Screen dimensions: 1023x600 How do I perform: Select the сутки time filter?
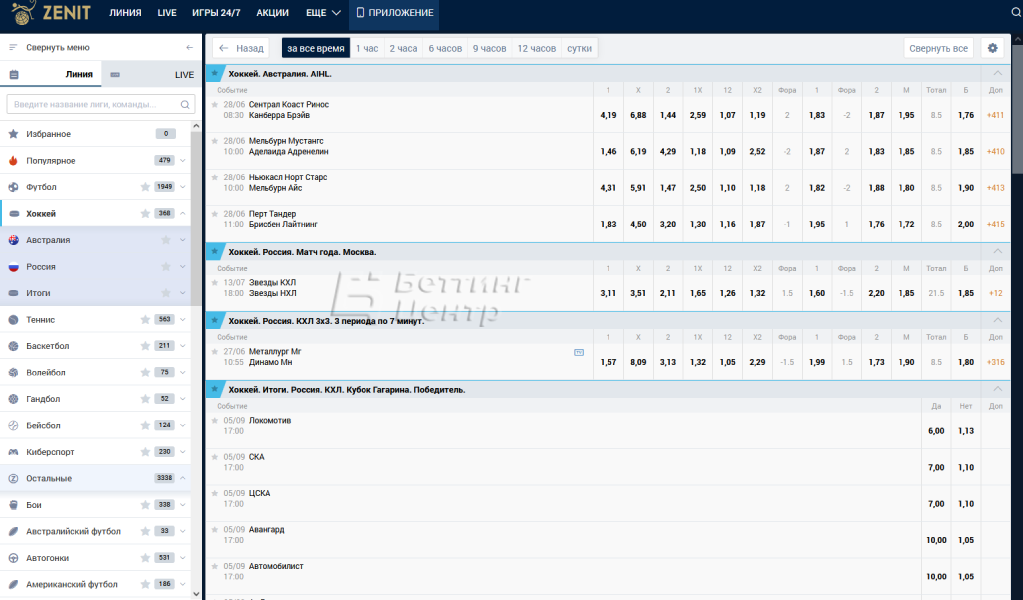[x=579, y=48]
